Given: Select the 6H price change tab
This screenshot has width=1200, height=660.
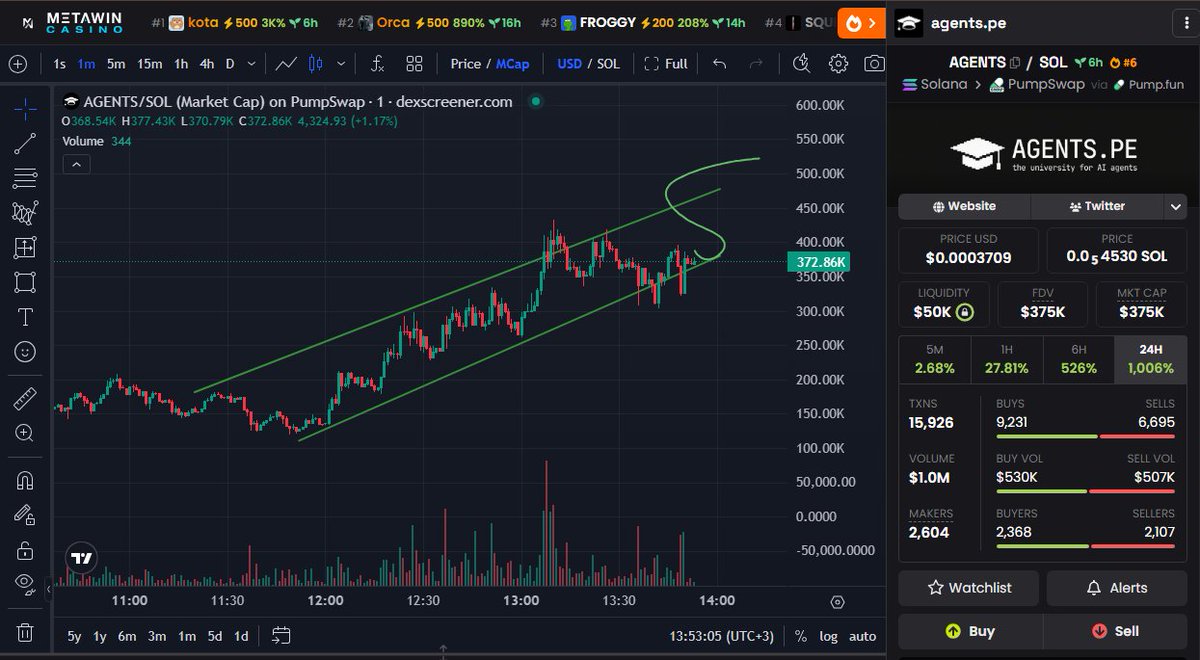Looking at the screenshot, I should (1078, 360).
